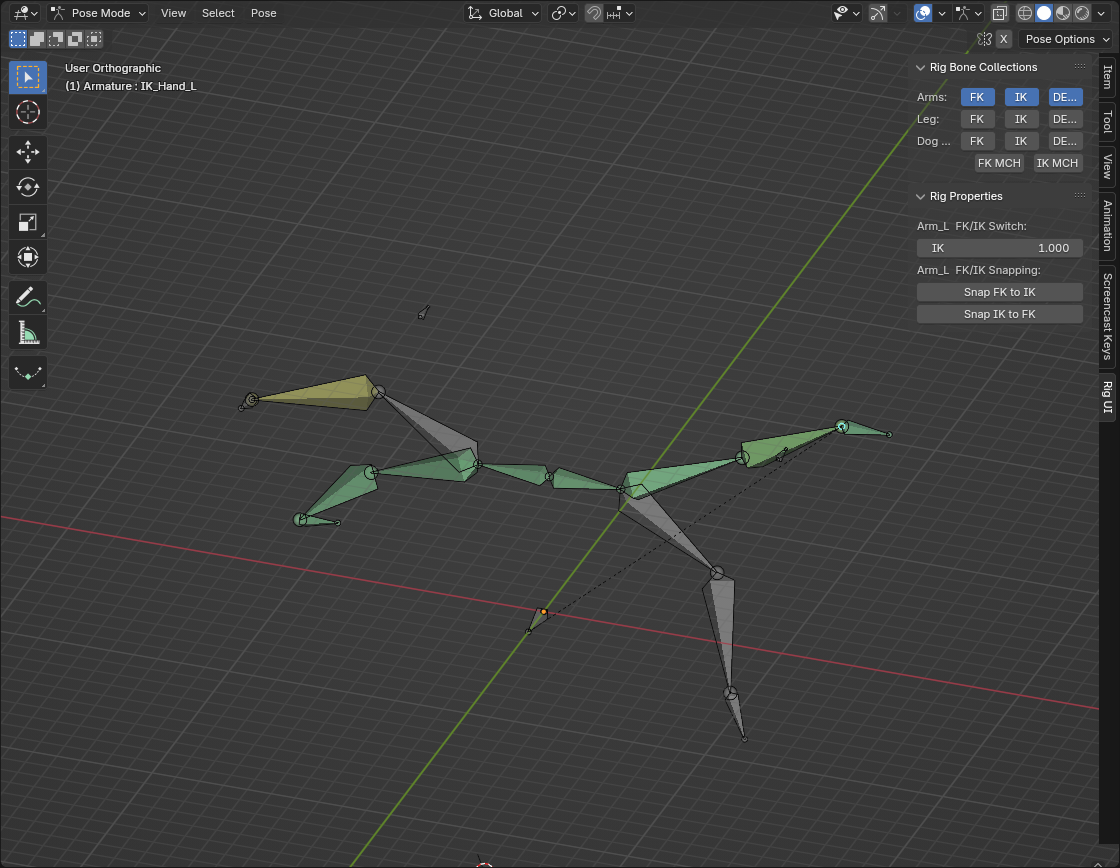Toggle Arms FK bone collection
This screenshot has width=1120, height=868.
(977, 97)
